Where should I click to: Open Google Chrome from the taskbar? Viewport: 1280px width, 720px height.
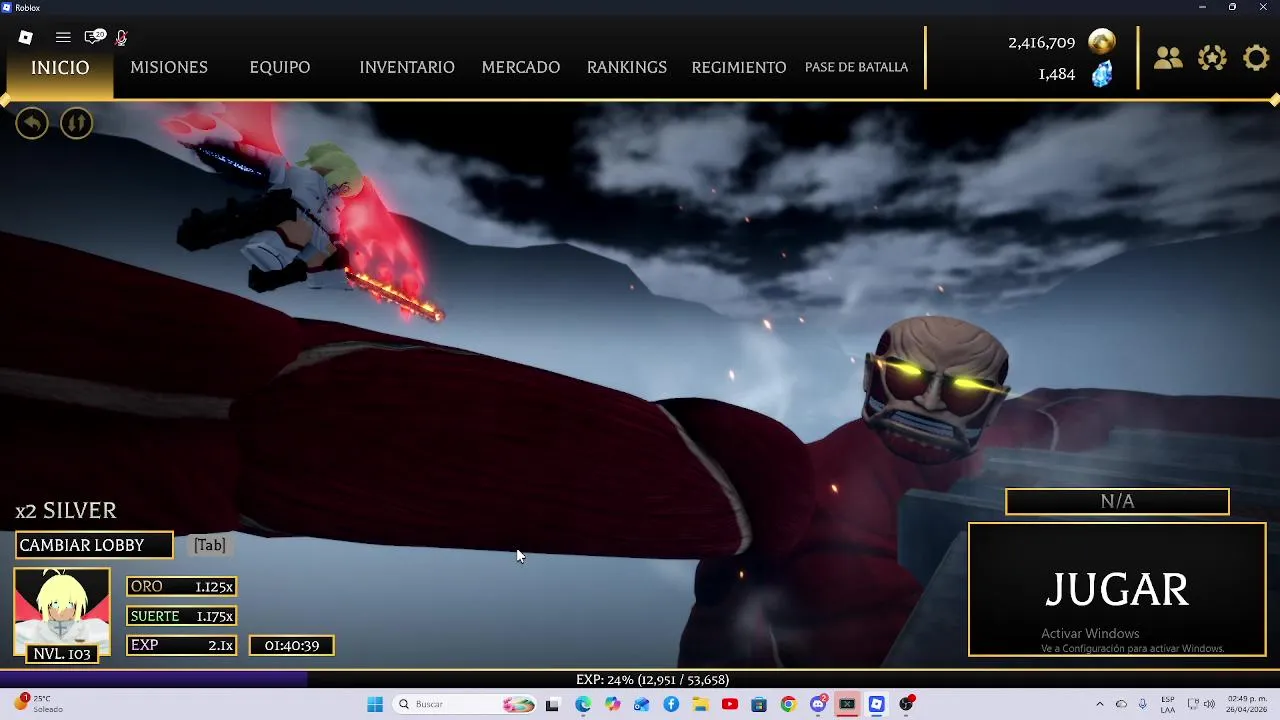788,704
